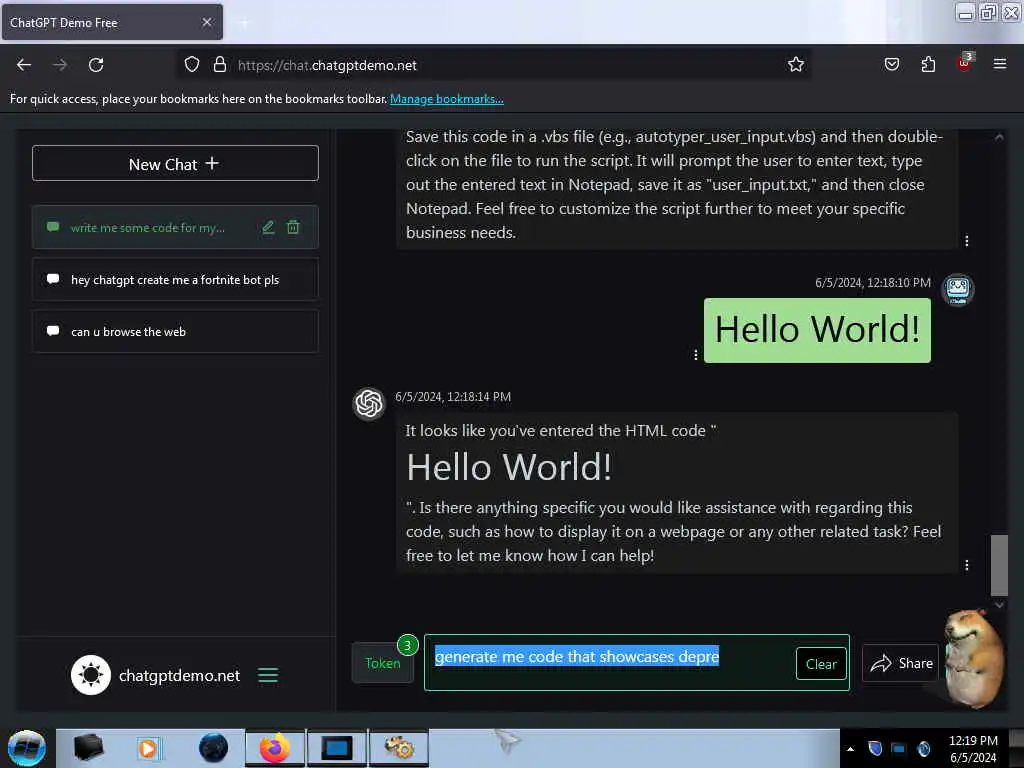Open the gears taskbar app
This screenshot has height=768, width=1024.
(398, 748)
